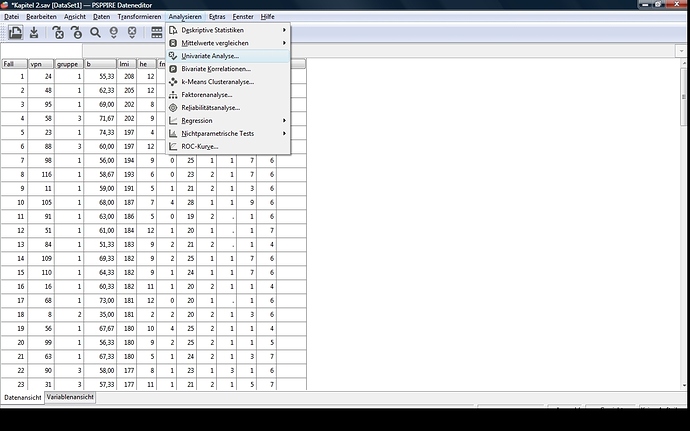Viewport: 690px width, 431px height.
Task: Click b cell 51,33 in row 13
Action: pos(100,244)
